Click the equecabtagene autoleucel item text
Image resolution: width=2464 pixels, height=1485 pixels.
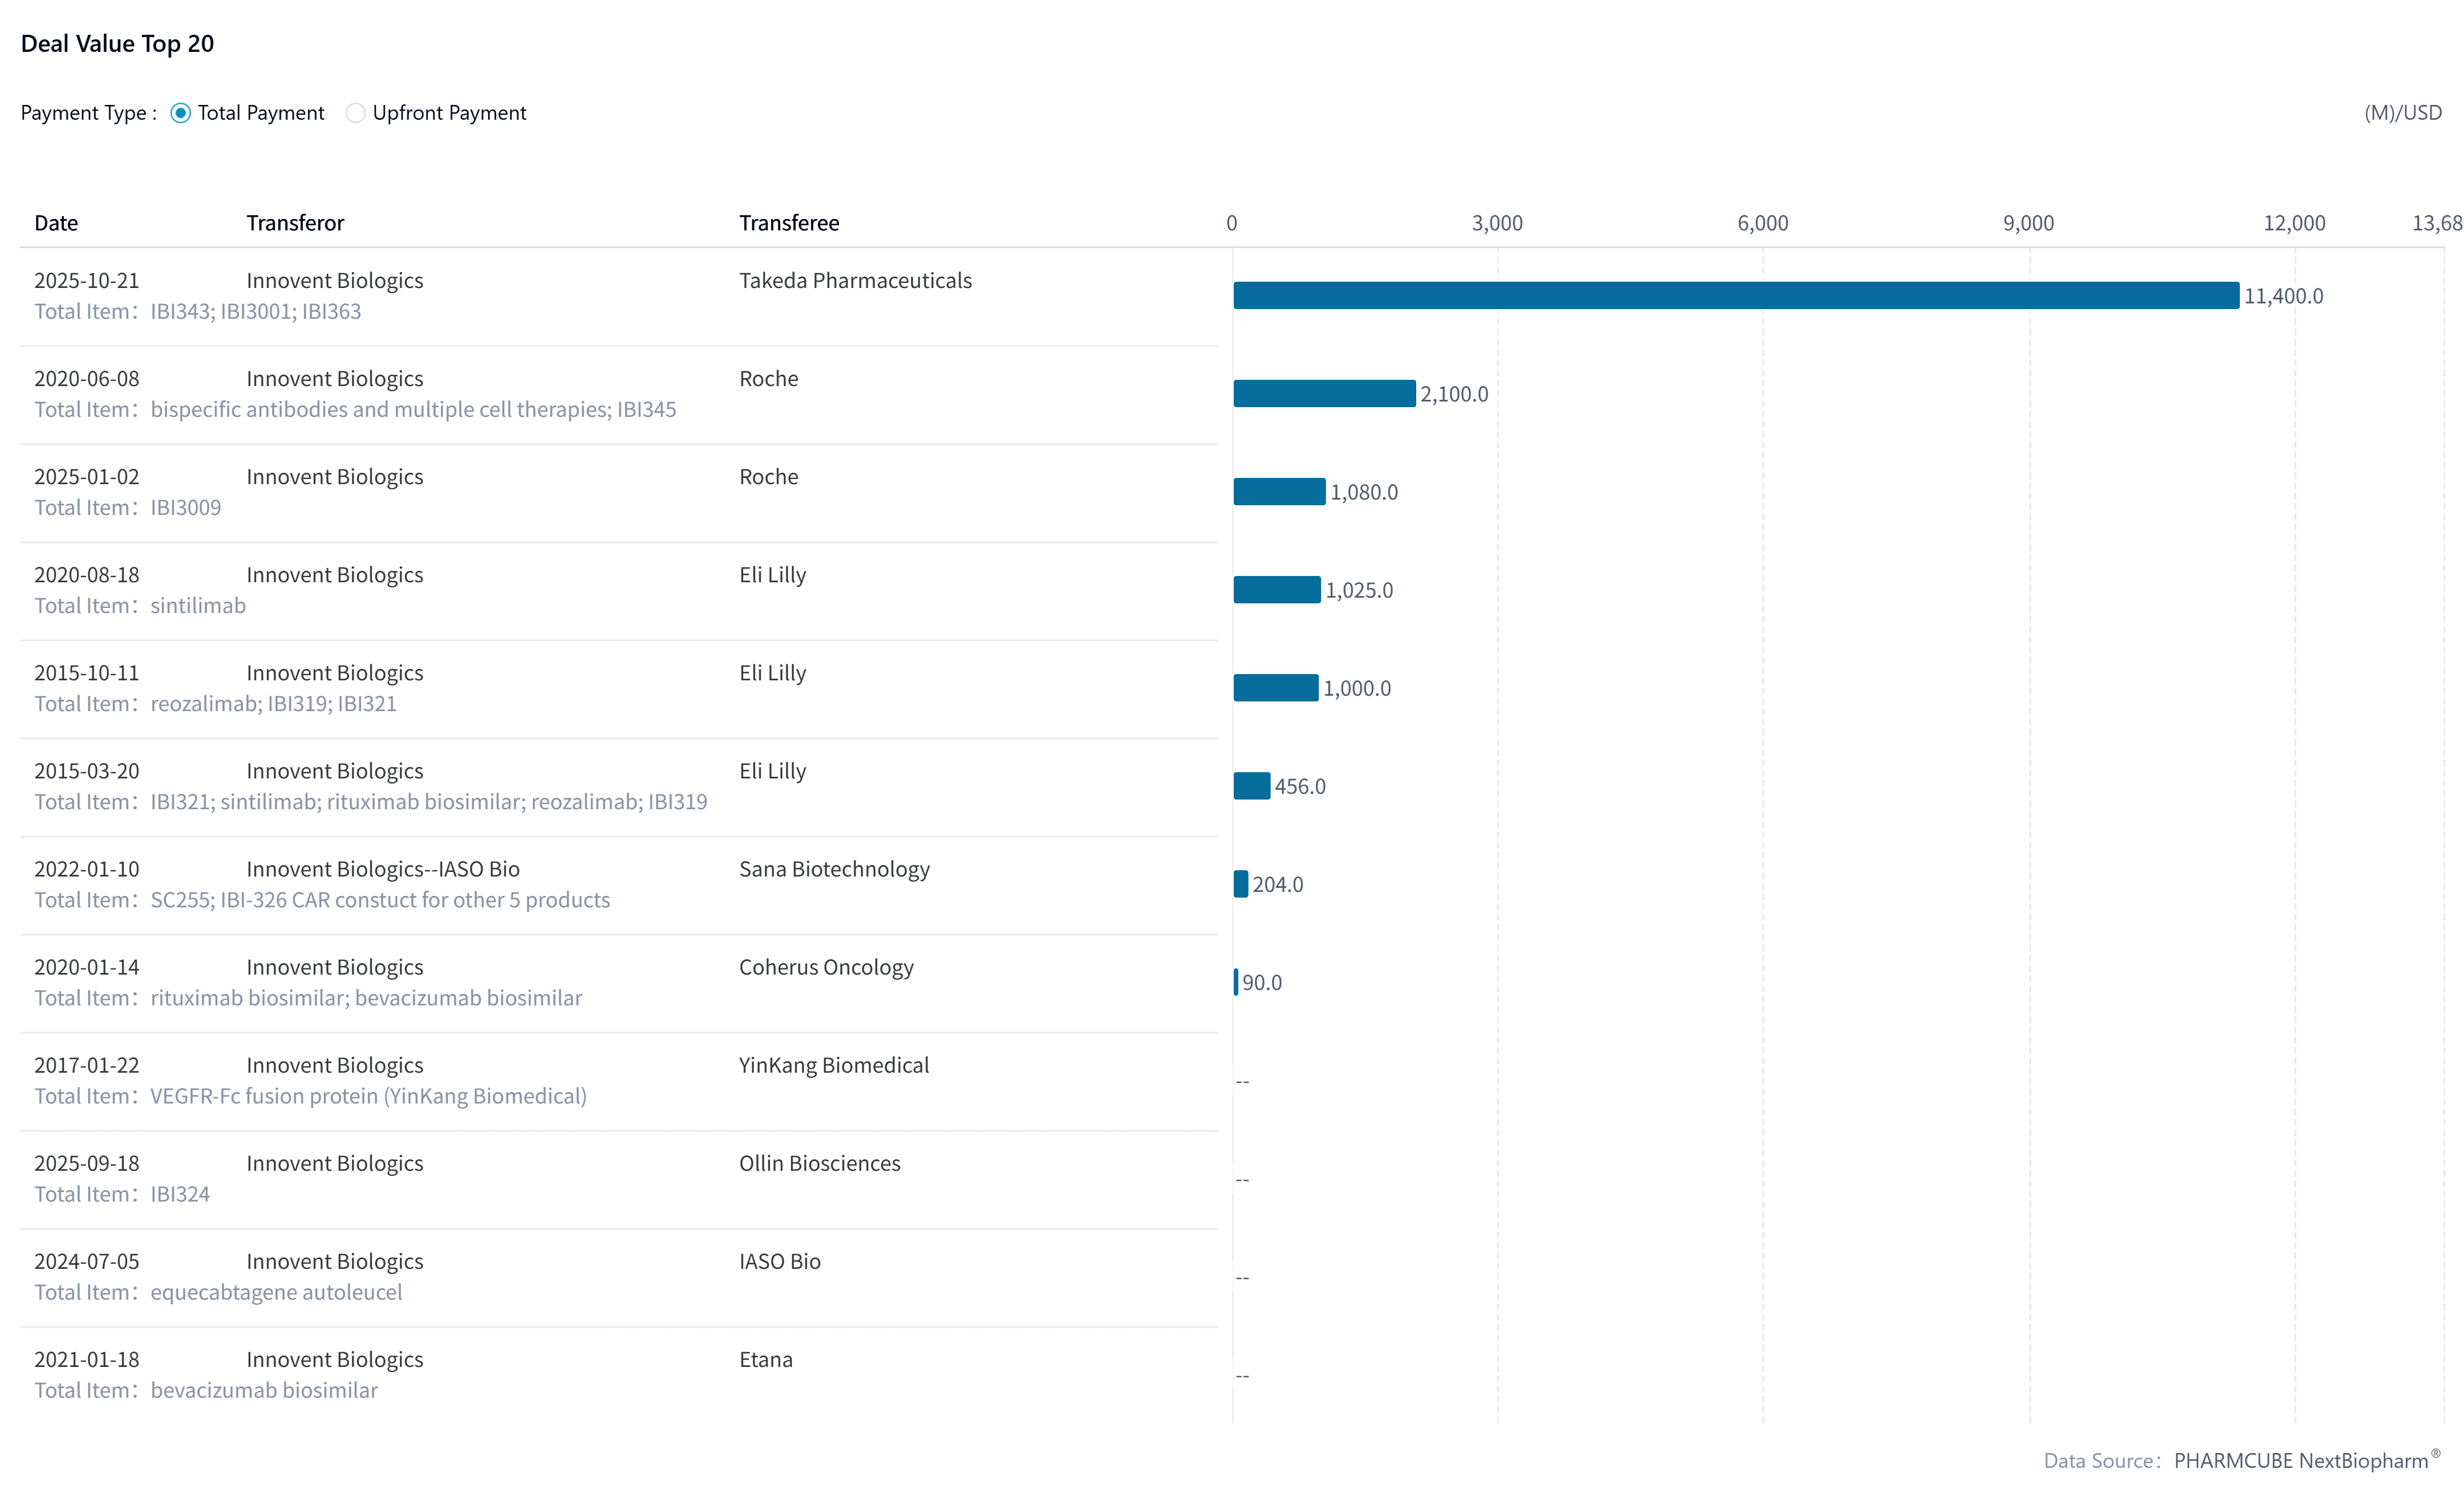coord(276,1291)
